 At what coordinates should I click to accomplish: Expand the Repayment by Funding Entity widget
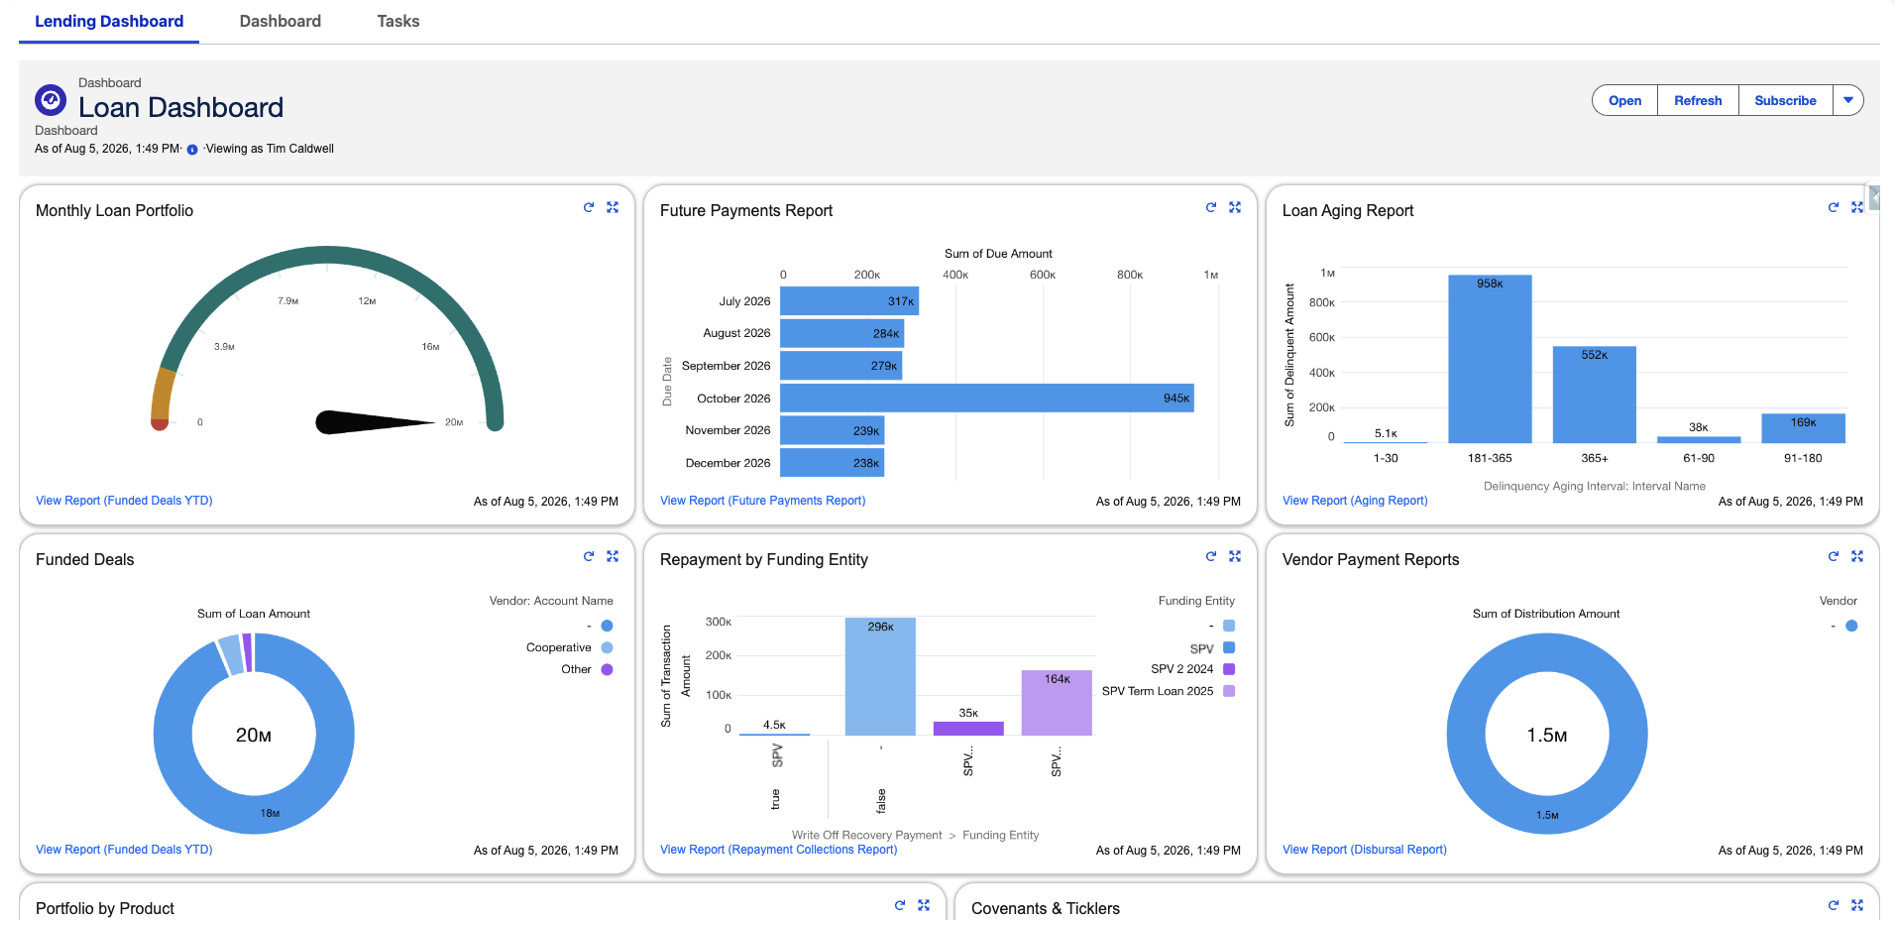[1235, 556]
